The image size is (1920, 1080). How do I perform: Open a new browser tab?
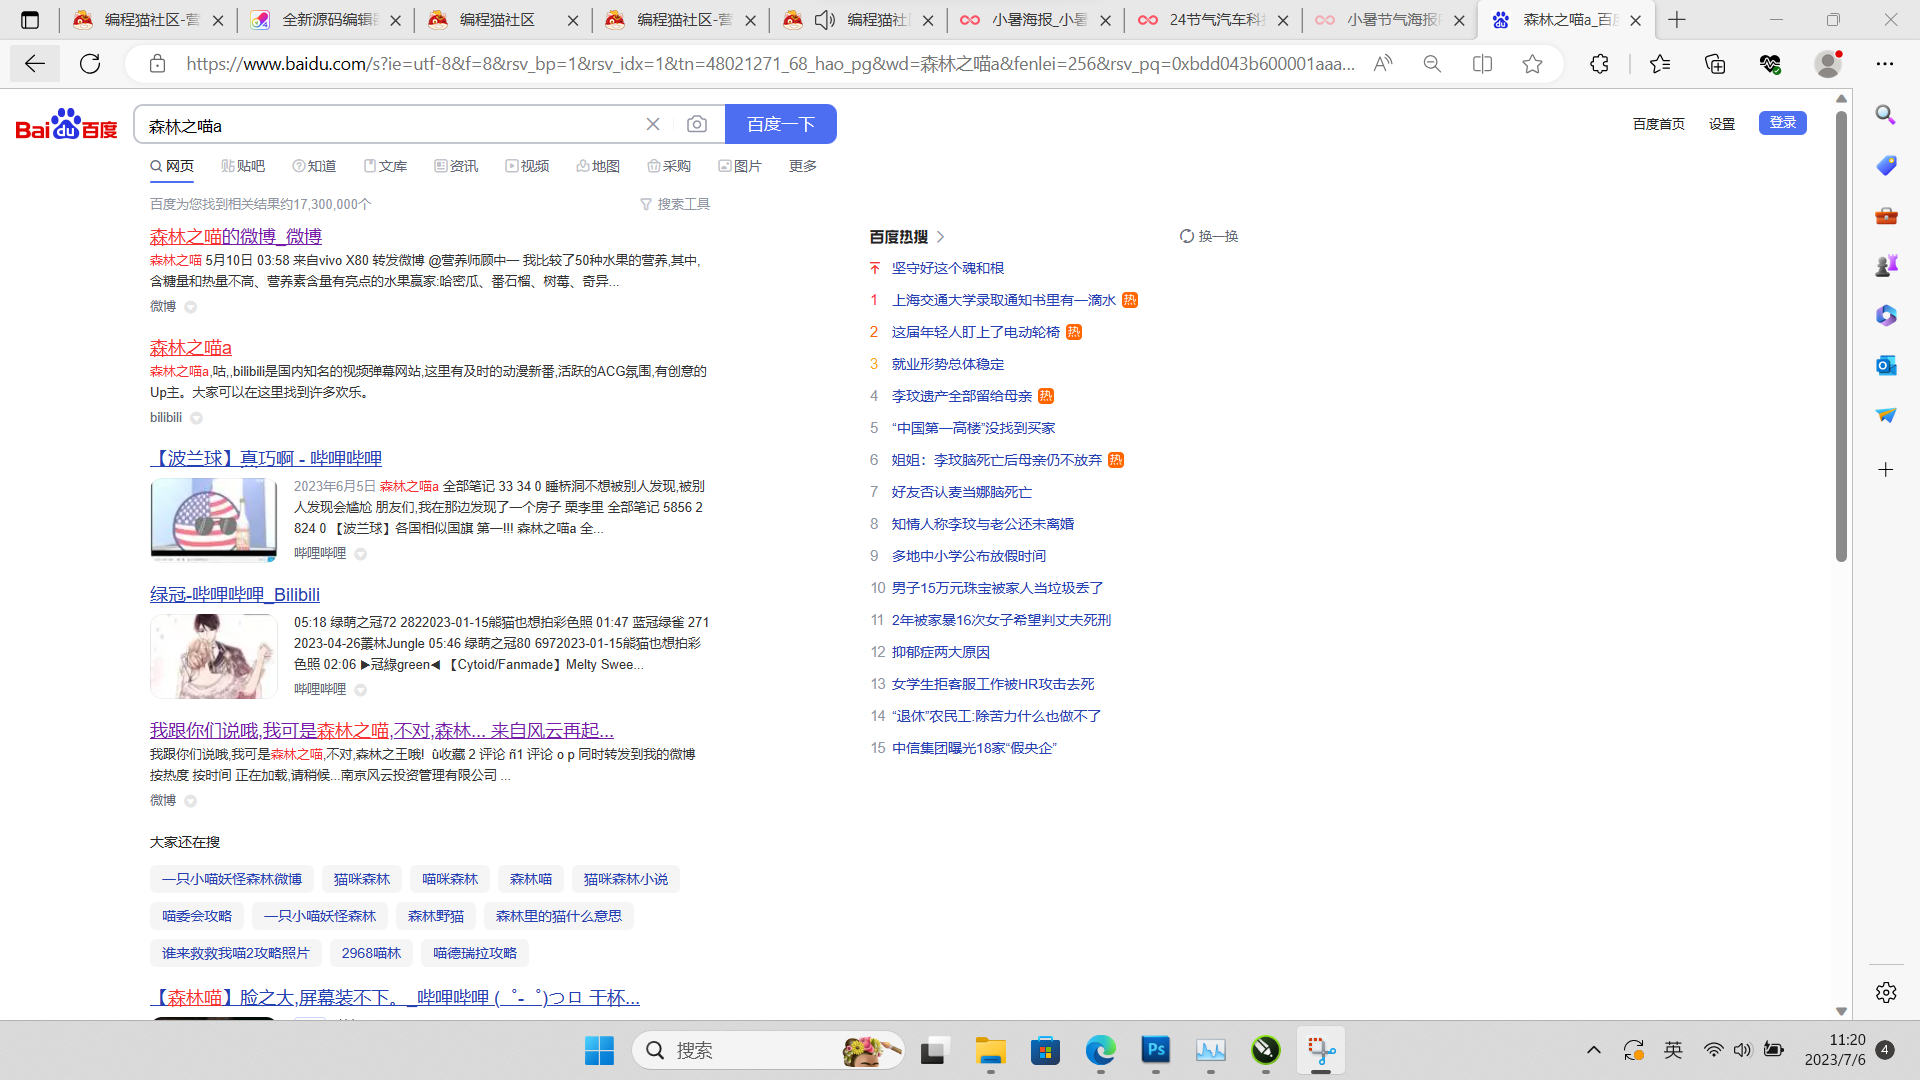pos(1677,20)
